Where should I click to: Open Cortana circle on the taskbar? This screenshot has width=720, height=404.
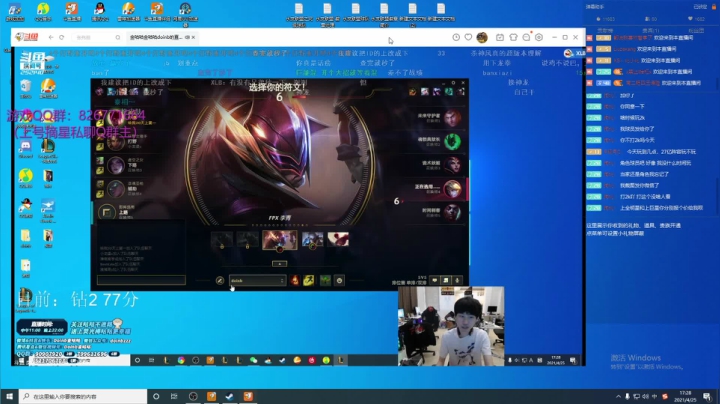(x=156, y=396)
